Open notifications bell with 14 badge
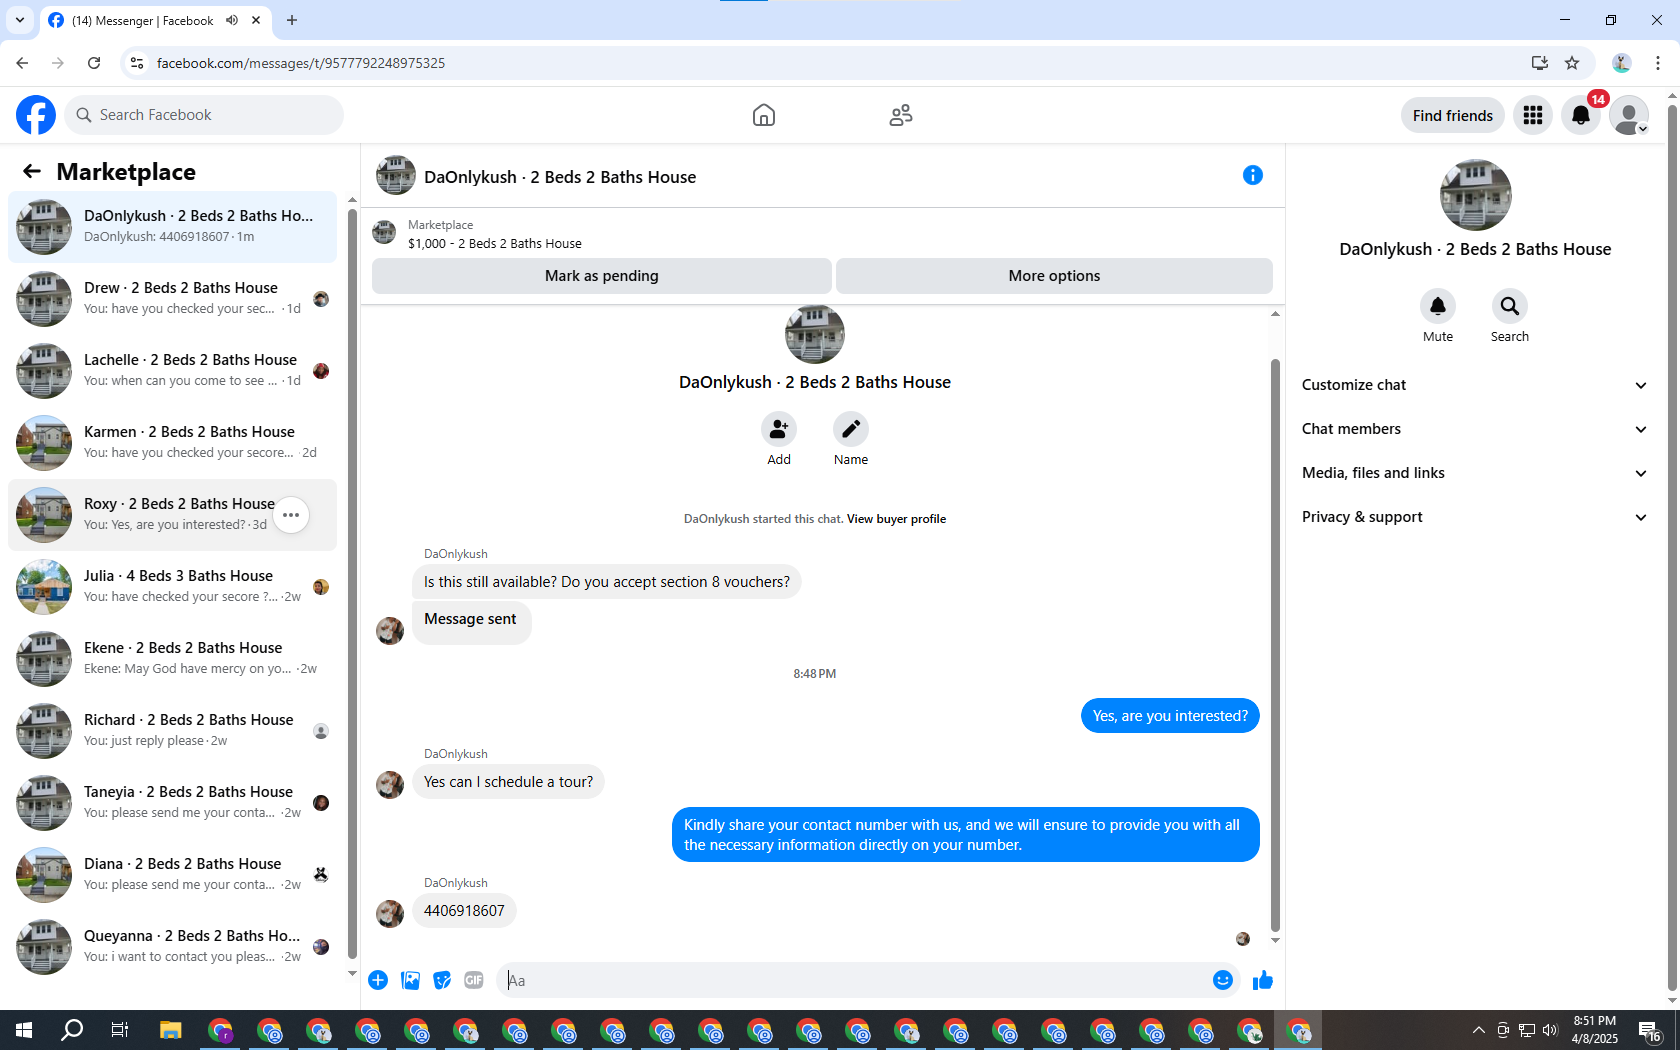Viewport: 1680px width, 1050px height. pos(1581,115)
